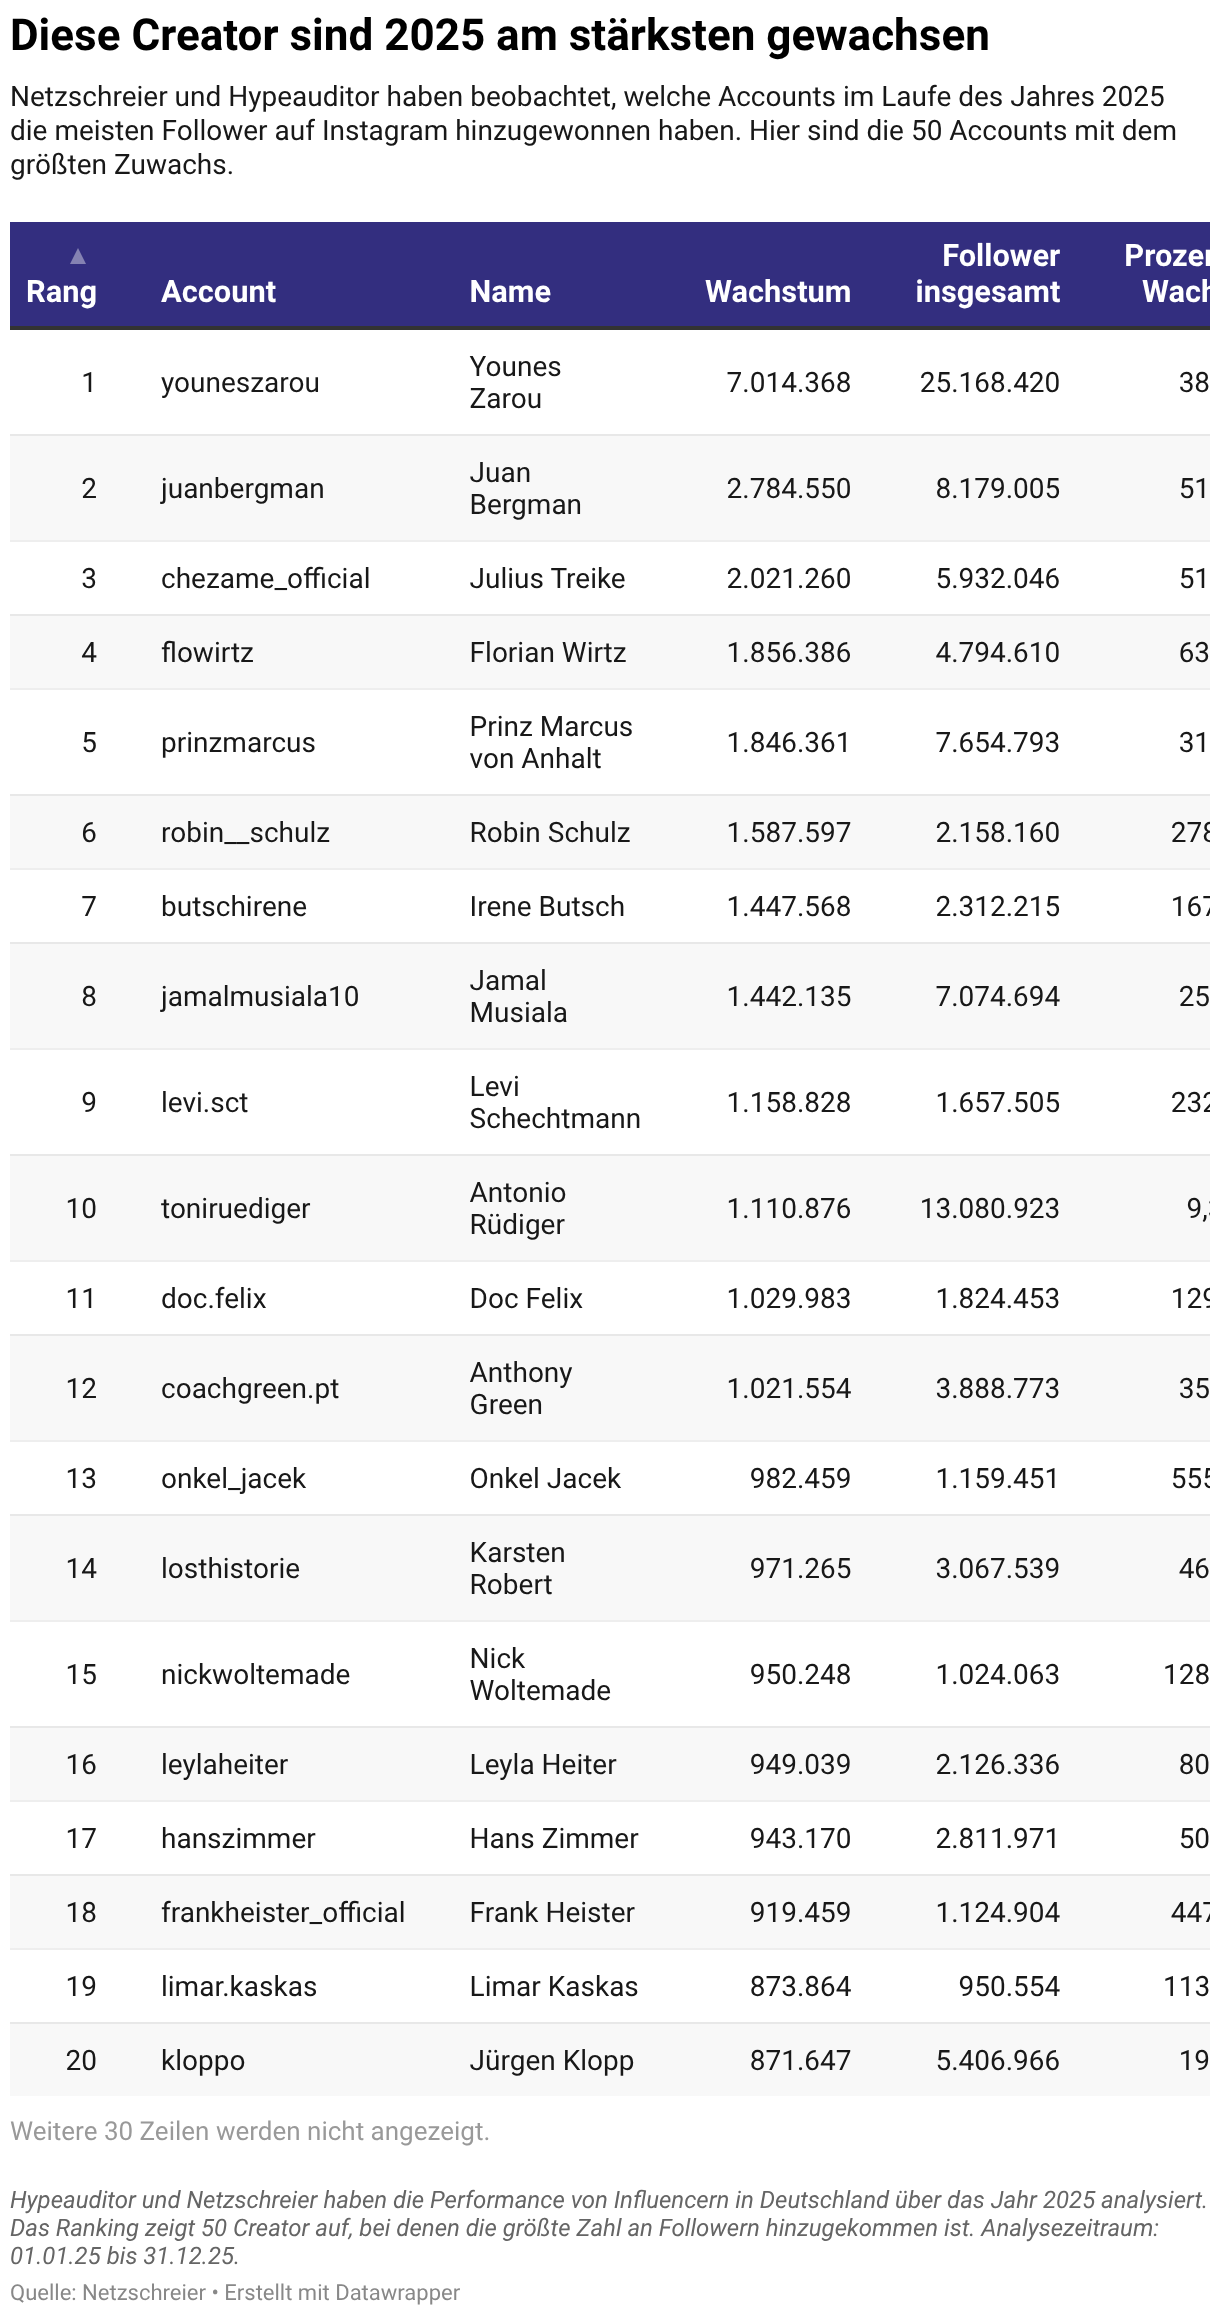Sort table by Name column header

(510, 291)
